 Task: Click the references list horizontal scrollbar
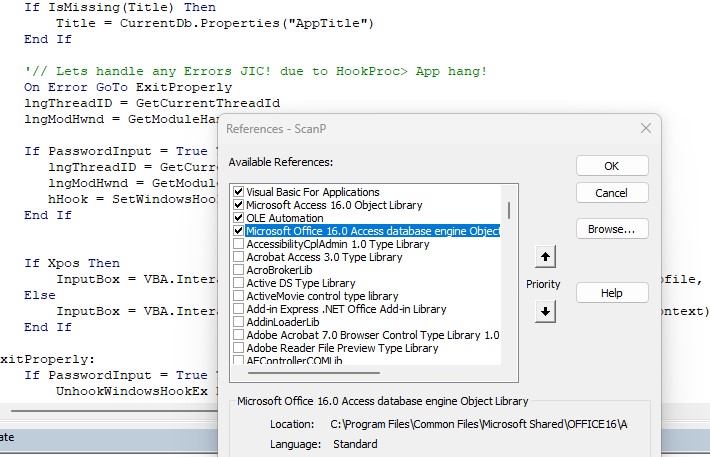tap(313, 373)
